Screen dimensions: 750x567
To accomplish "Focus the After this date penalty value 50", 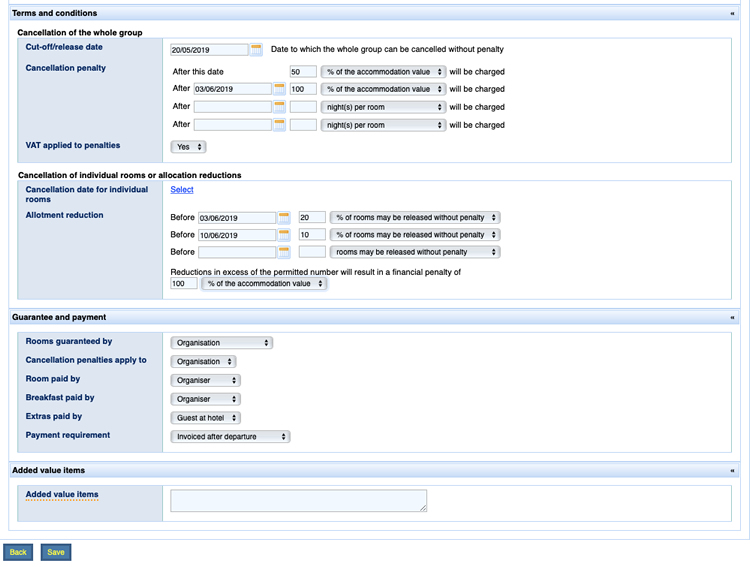I will point(303,72).
